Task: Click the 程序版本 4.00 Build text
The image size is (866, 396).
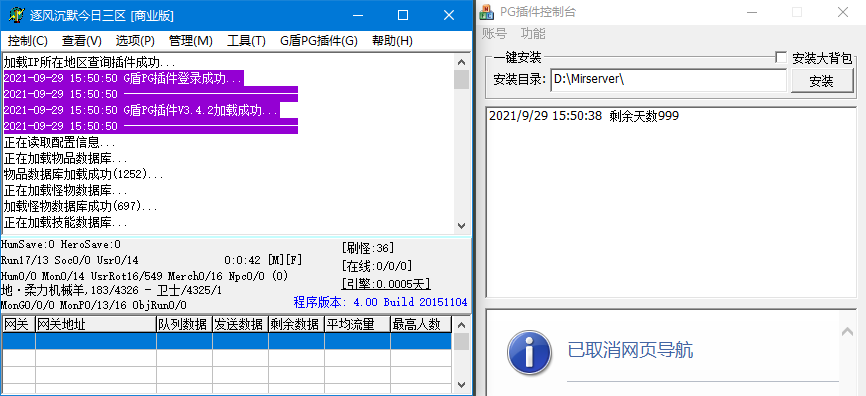Action: click(x=381, y=302)
